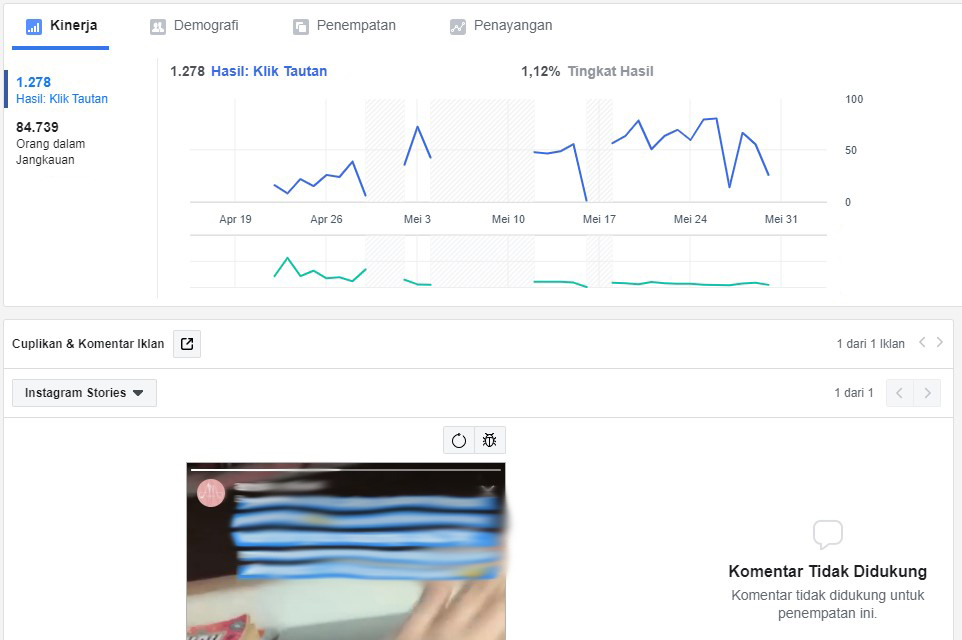Open the Instagram Stories placement dropdown

(84, 393)
